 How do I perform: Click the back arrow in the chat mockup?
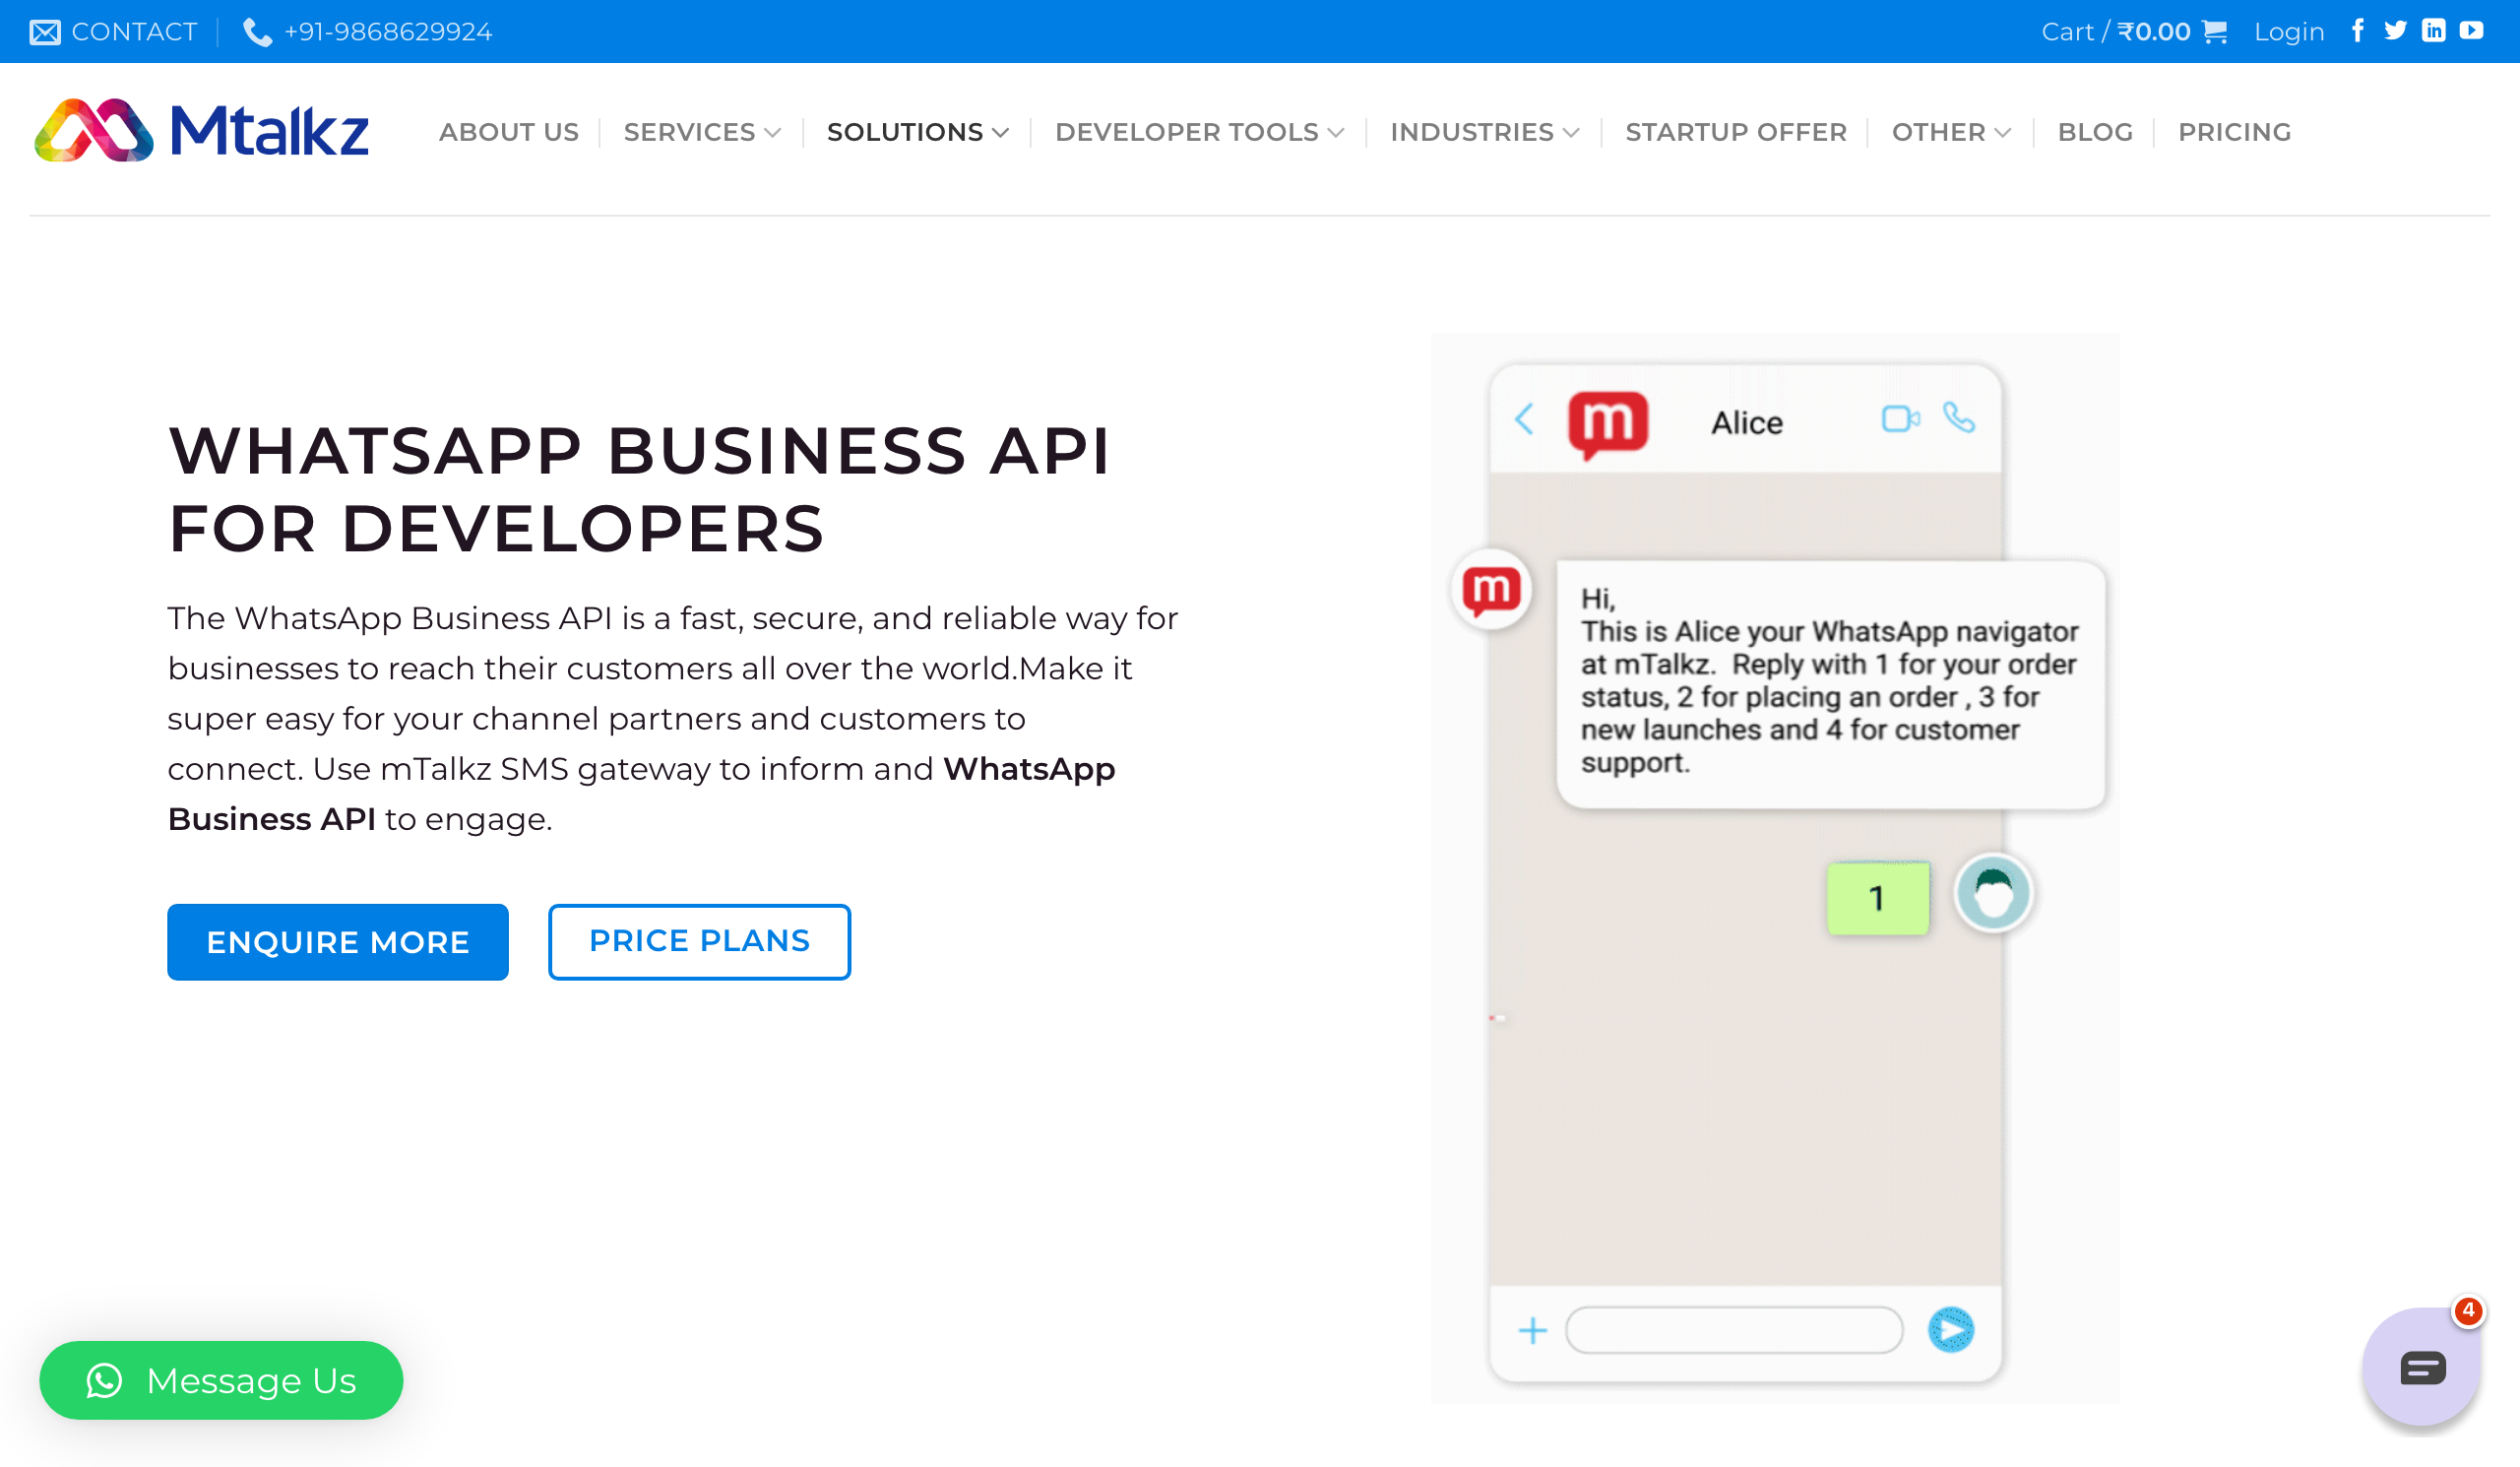[x=1524, y=419]
